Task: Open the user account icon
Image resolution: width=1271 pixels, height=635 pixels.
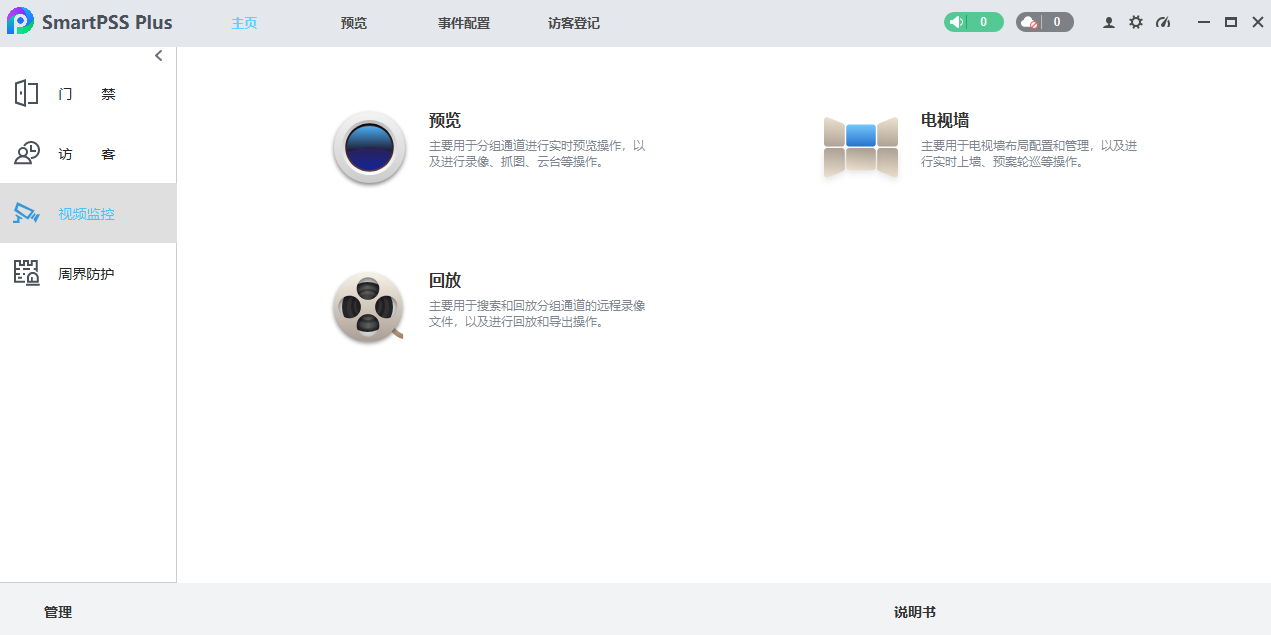Action: 1108,21
